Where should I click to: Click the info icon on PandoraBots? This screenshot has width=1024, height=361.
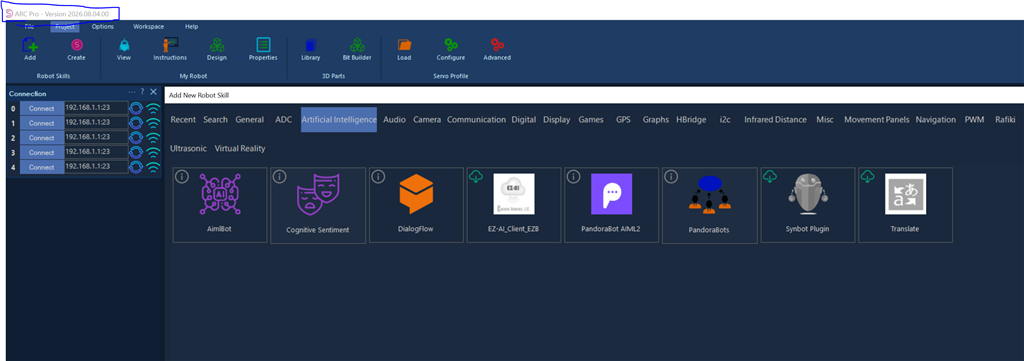[672, 176]
